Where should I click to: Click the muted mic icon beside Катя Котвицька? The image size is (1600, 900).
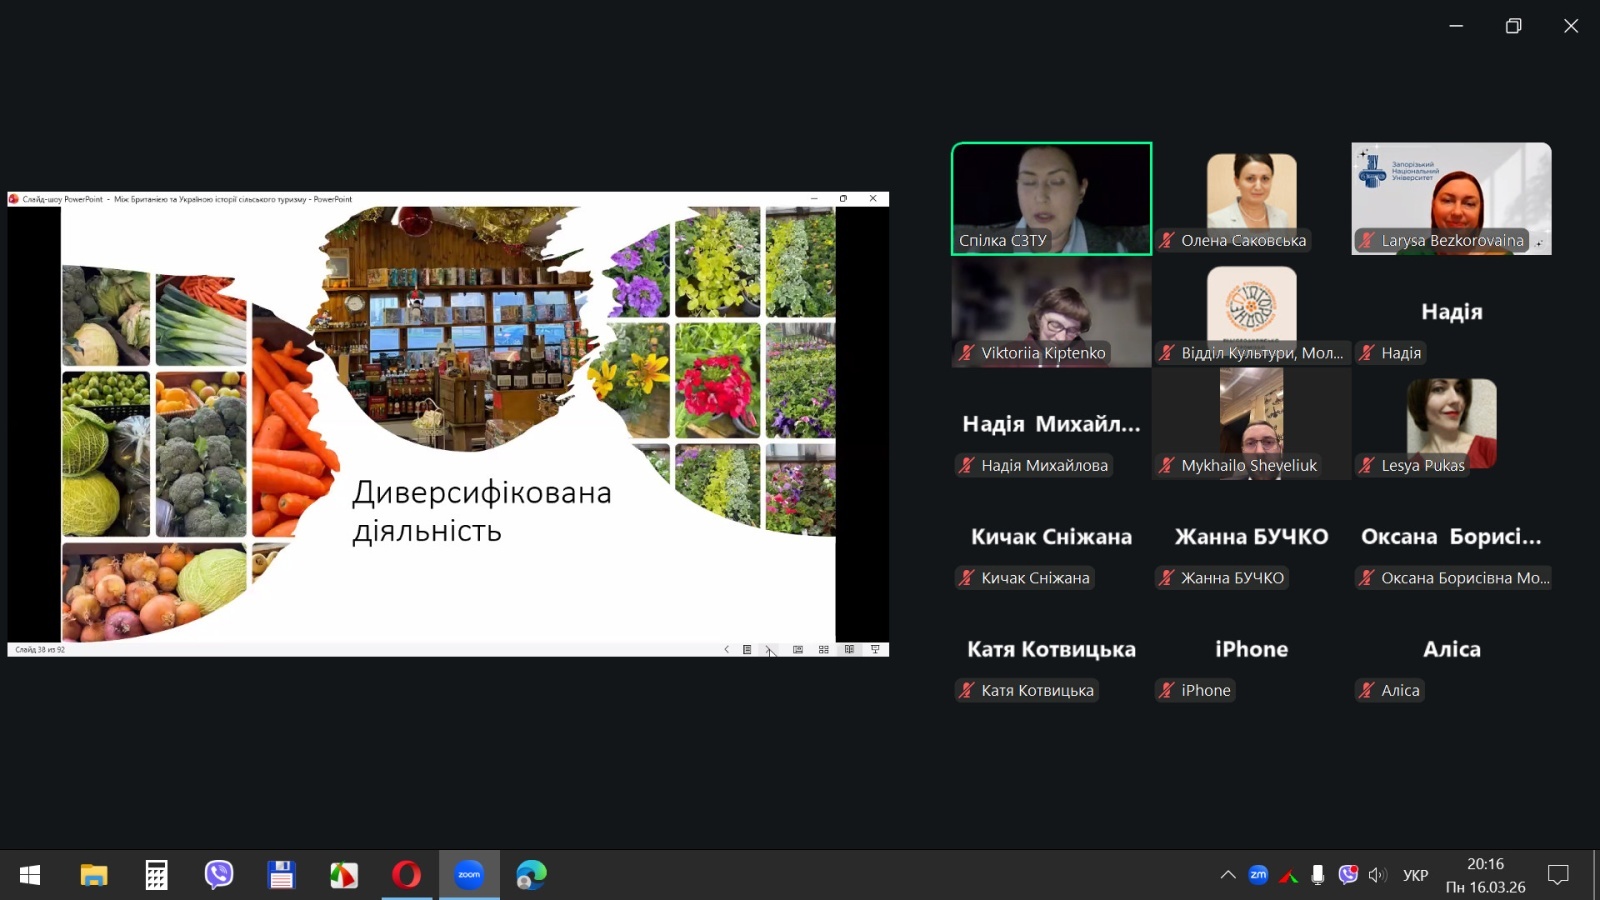[966, 690]
